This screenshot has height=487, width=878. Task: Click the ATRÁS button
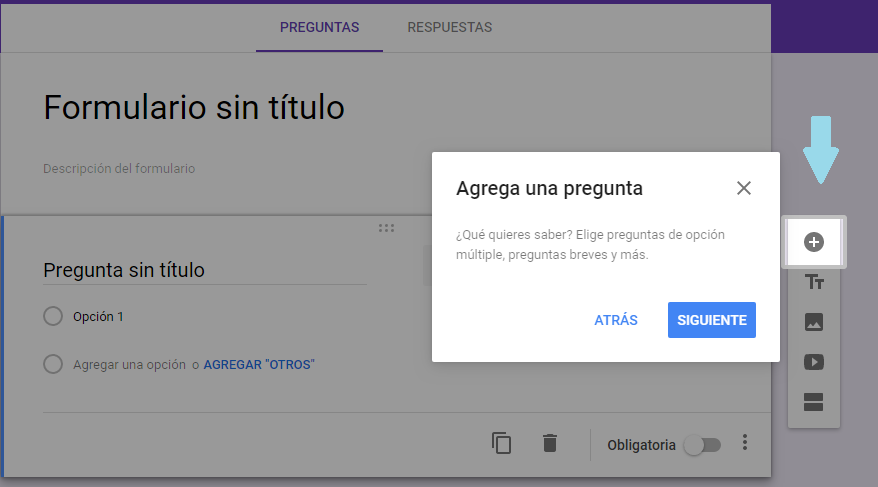(x=616, y=320)
